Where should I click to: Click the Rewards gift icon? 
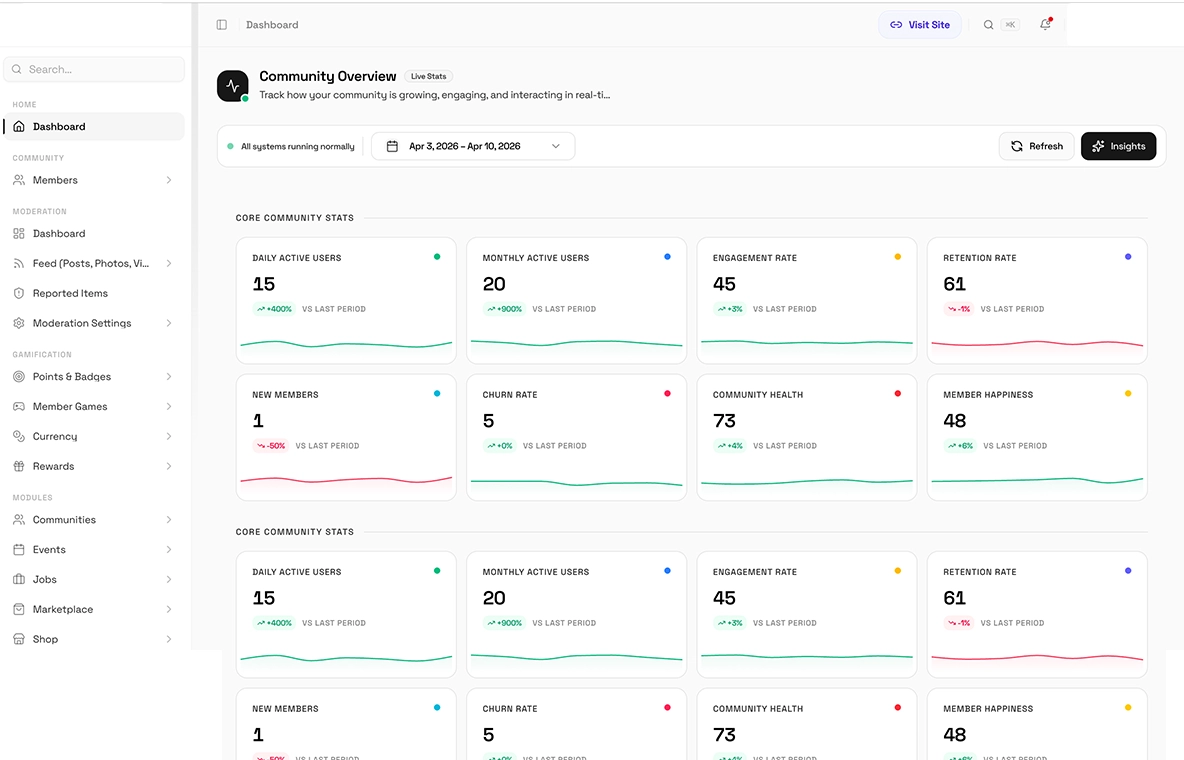(19, 467)
